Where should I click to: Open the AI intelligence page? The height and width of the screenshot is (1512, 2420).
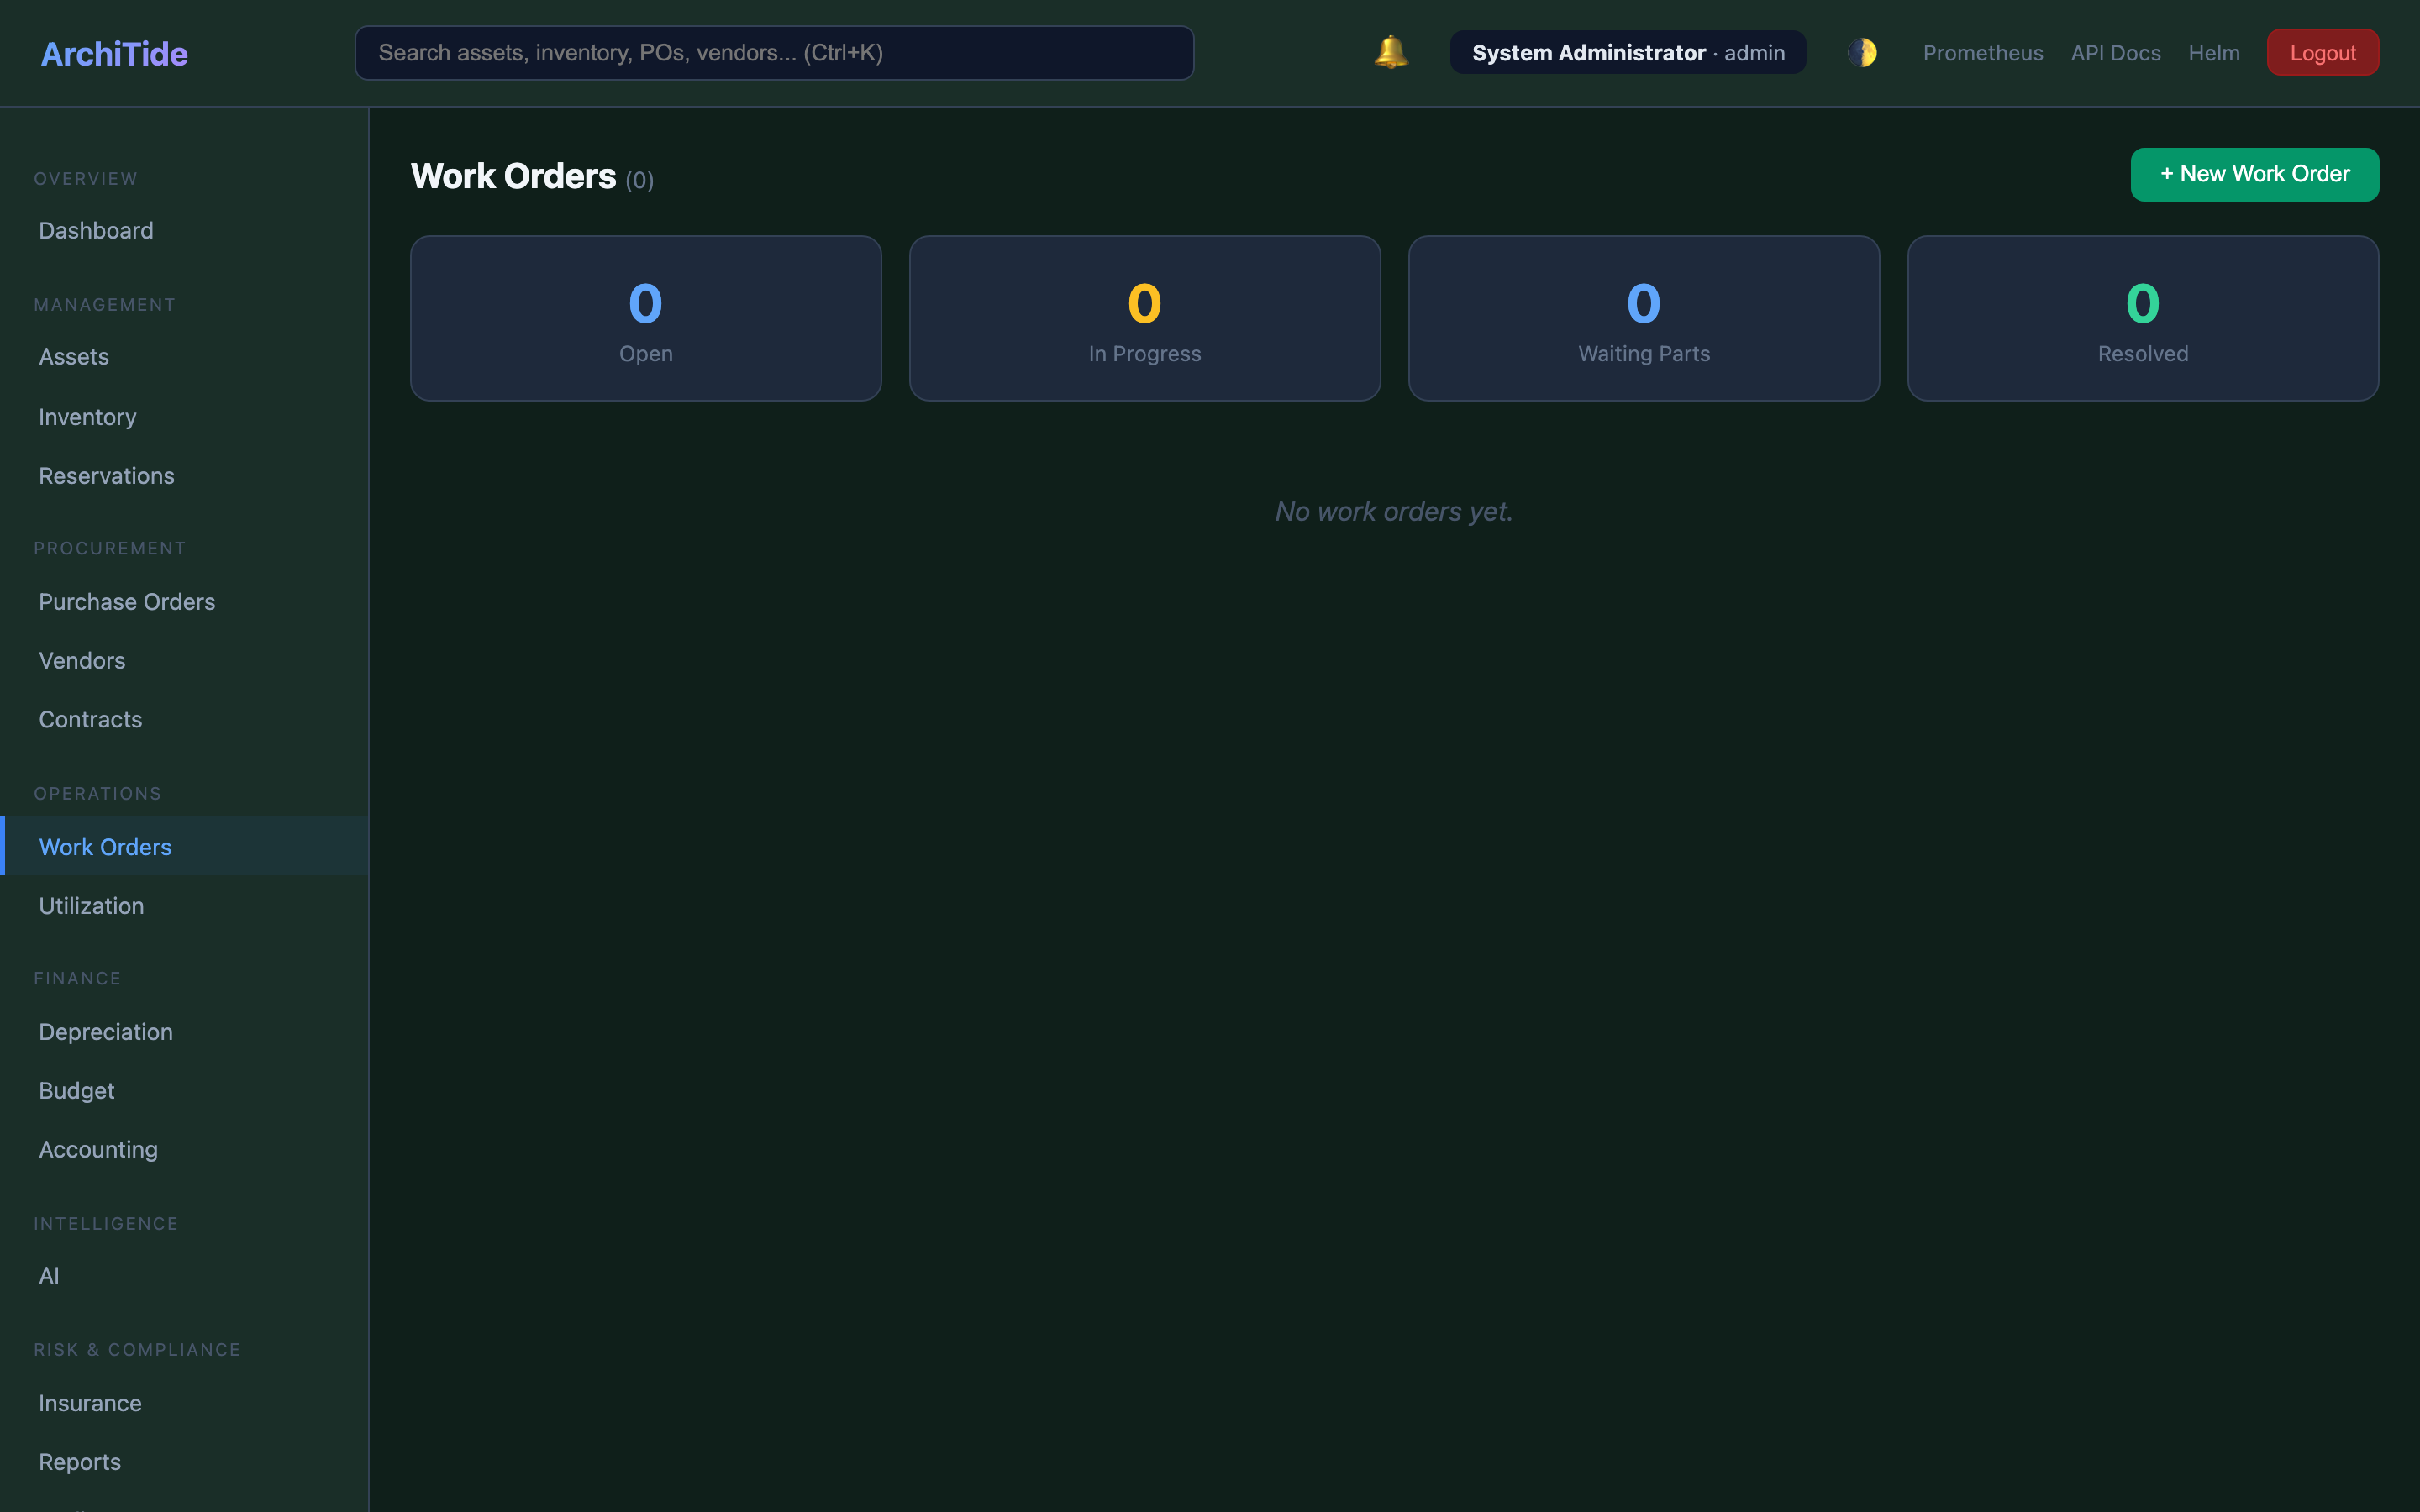(x=49, y=1275)
